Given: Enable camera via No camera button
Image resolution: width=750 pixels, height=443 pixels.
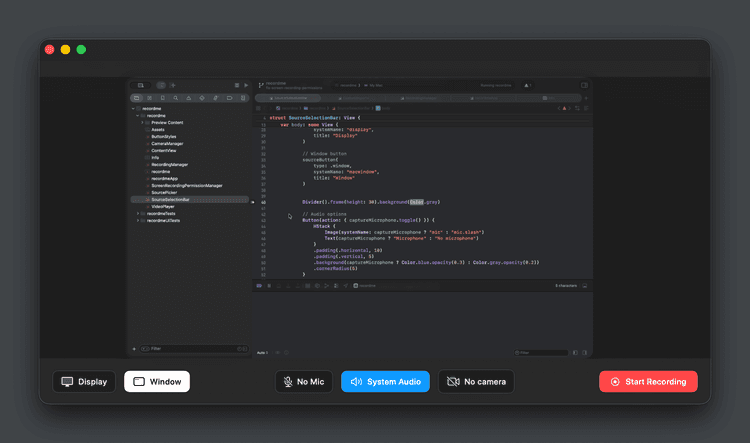Looking at the screenshot, I should [475, 381].
